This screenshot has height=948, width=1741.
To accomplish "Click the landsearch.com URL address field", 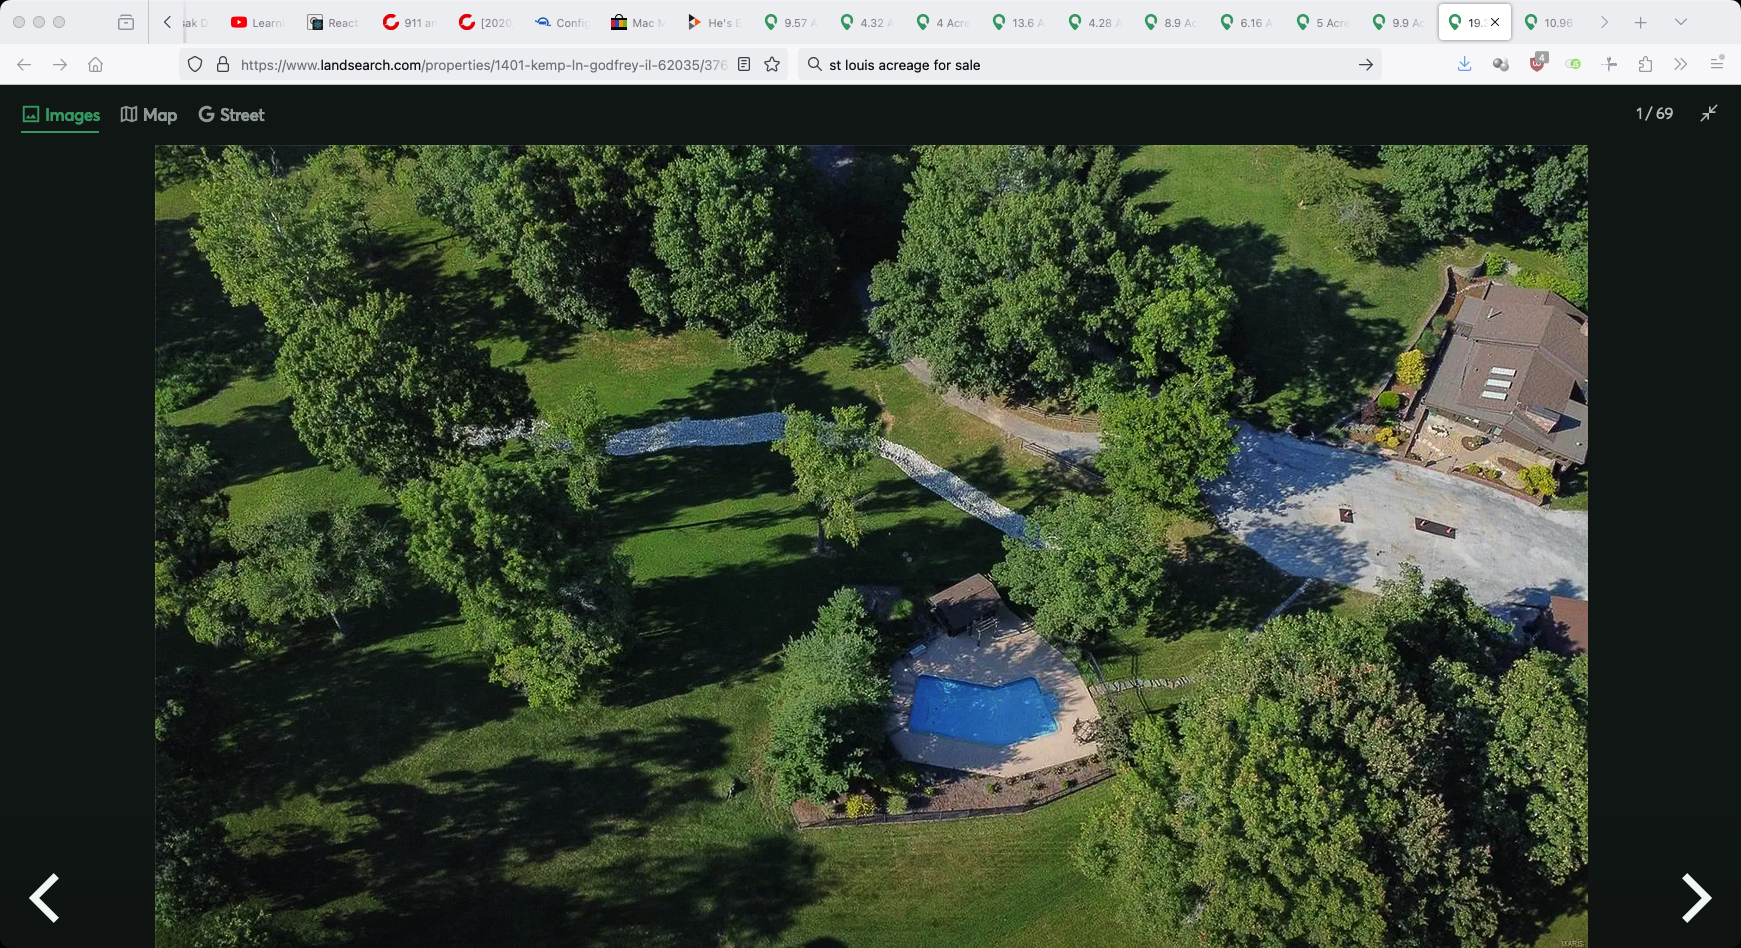I will tap(483, 64).
